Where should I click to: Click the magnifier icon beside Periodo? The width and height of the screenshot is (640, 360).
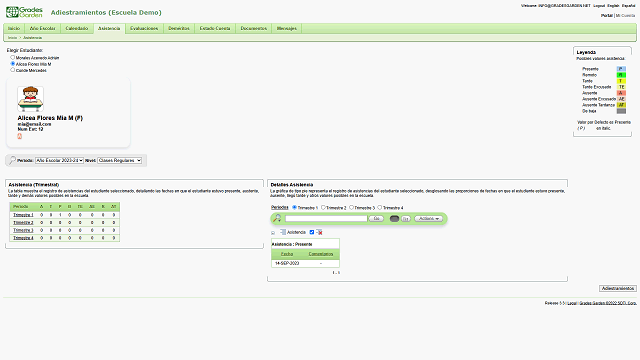pyautogui.click(x=12, y=160)
